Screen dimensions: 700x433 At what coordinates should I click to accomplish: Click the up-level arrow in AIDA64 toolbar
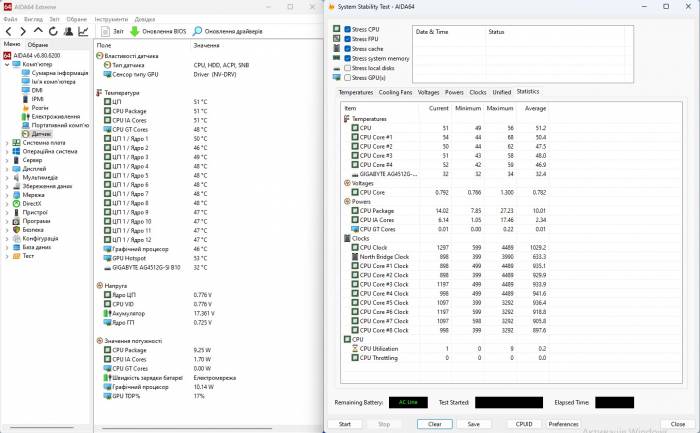pos(38,31)
